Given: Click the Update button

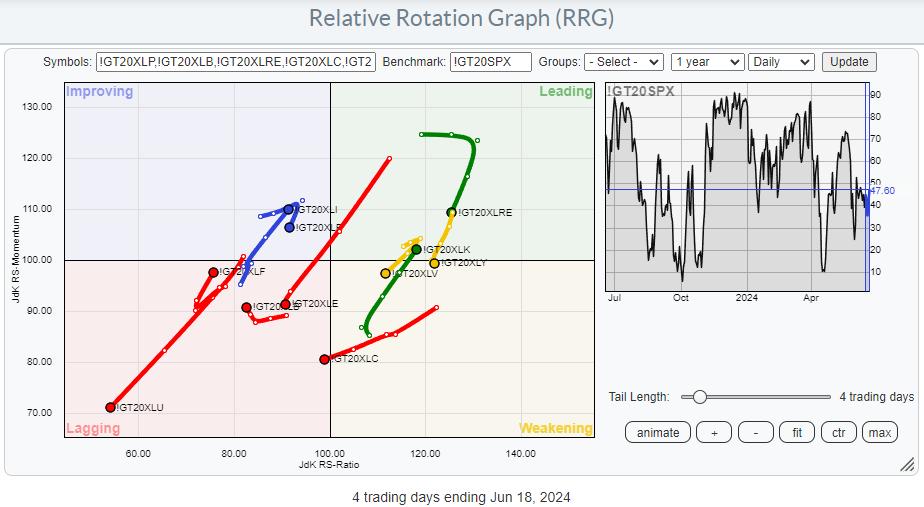Looking at the screenshot, I should (x=849, y=62).
